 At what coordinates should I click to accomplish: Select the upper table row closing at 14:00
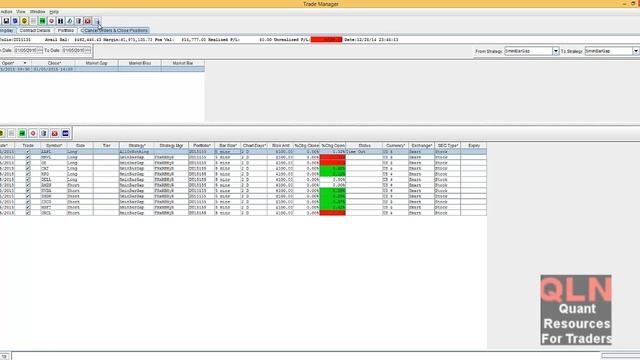102,69
